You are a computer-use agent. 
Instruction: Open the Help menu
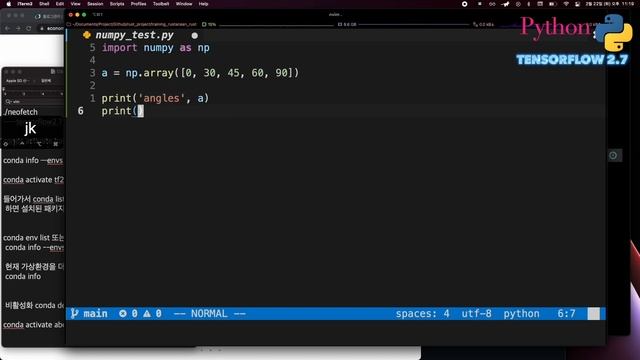203,4
